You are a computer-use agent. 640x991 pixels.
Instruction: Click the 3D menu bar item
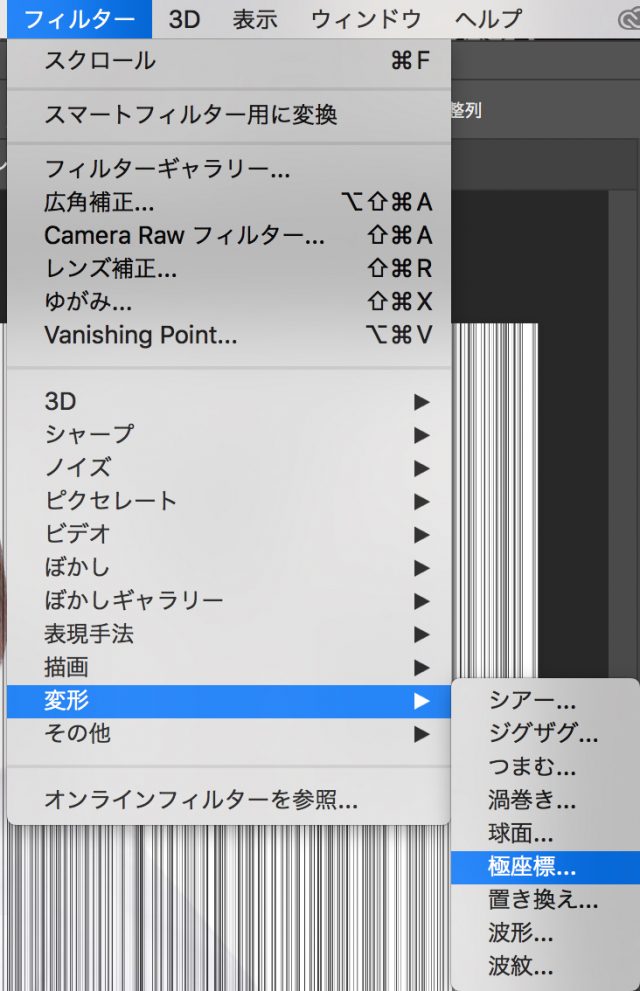tap(184, 19)
